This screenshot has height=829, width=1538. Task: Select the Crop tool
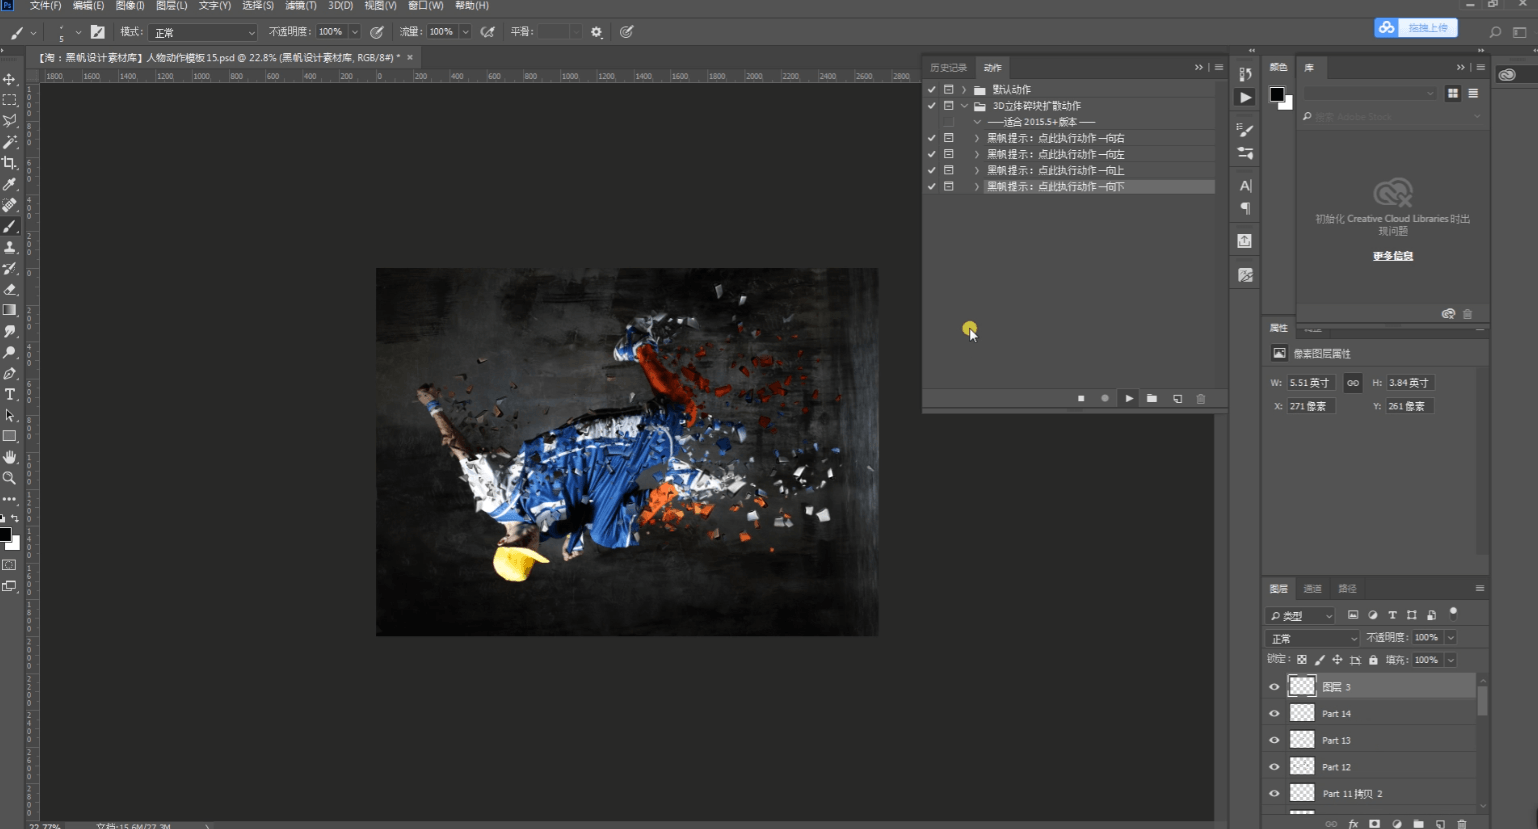pos(10,163)
